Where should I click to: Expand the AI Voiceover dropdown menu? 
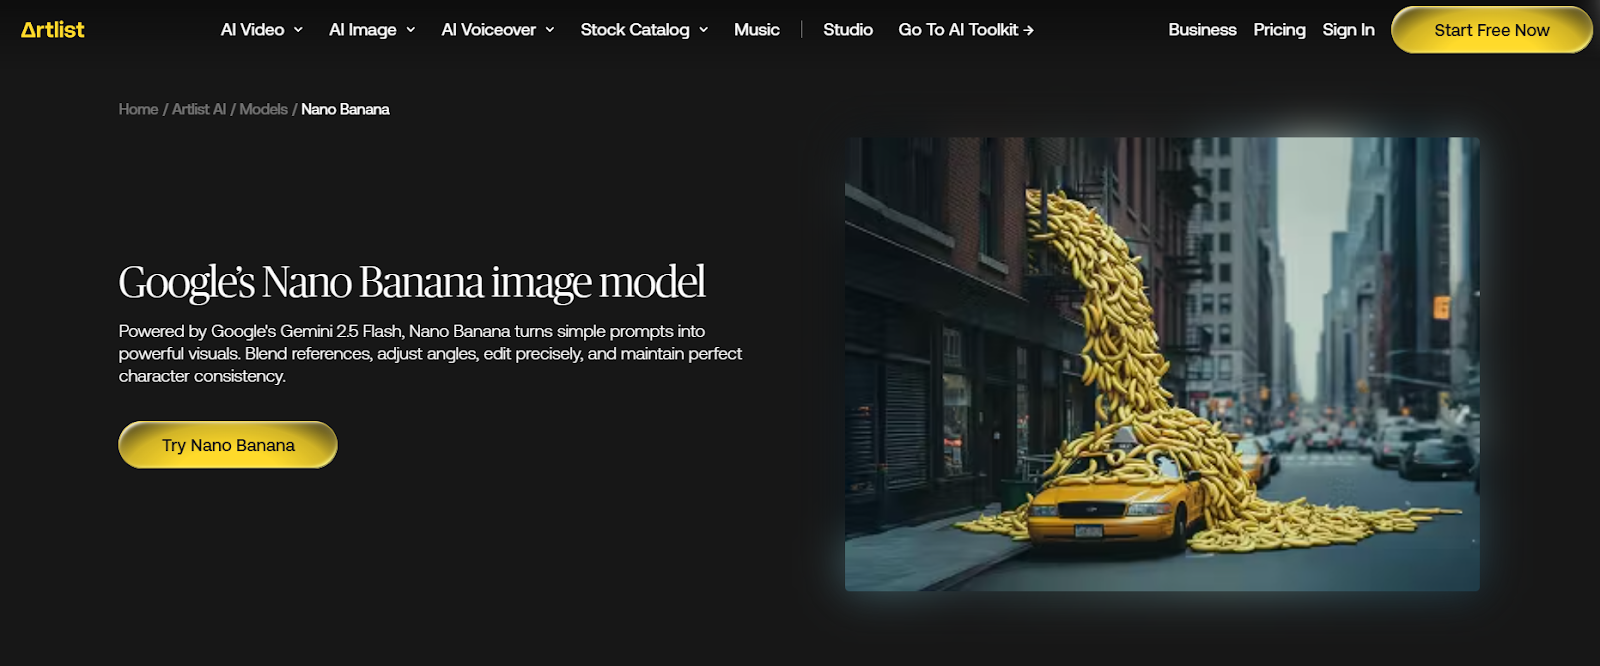[497, 30]
